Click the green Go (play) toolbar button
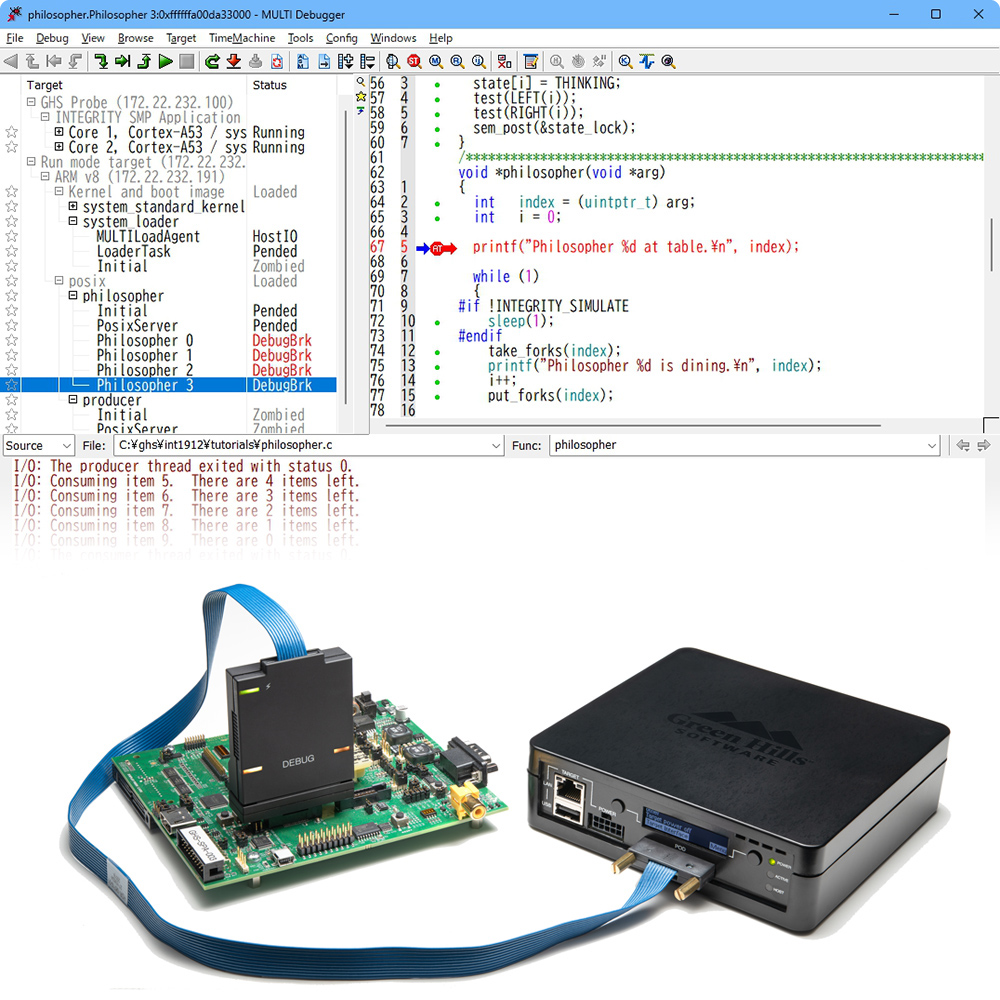Image resolution: width=1000 pixels, height=1000 pixels. click(165, 61)
